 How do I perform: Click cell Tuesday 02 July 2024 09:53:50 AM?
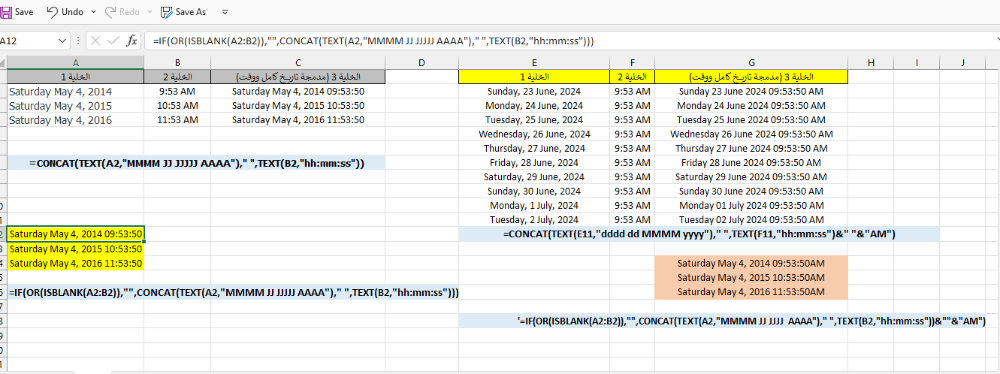(751, 220)
